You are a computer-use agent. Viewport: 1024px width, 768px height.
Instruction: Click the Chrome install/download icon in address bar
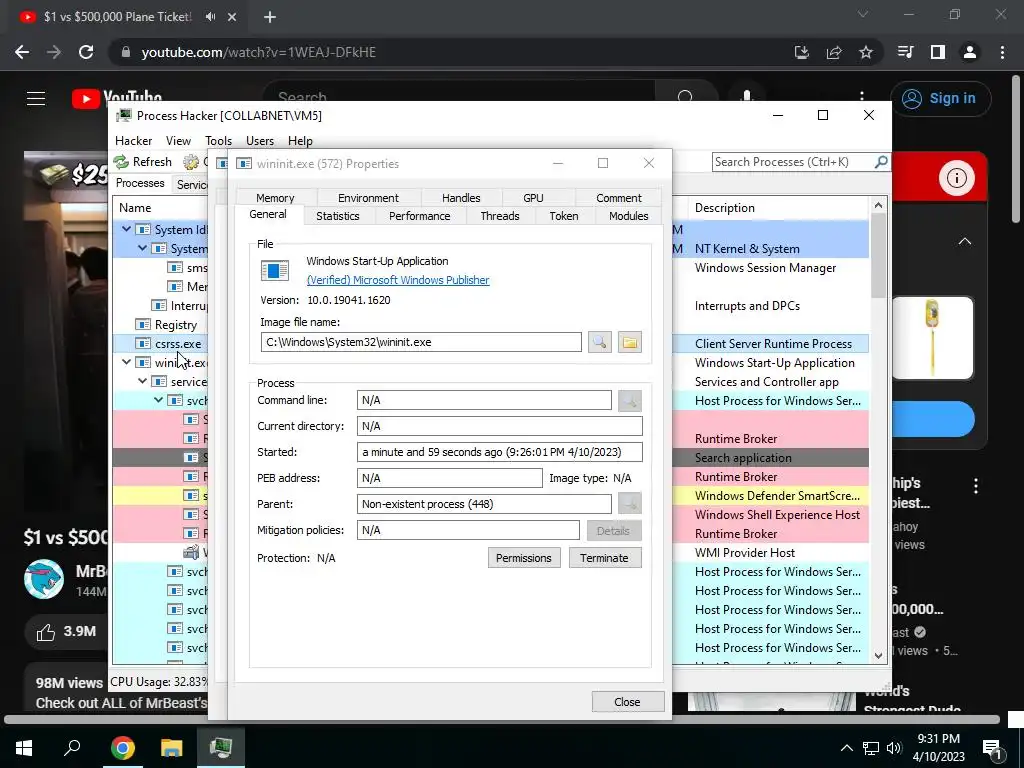pyautogui.click(x=802, y=52)
